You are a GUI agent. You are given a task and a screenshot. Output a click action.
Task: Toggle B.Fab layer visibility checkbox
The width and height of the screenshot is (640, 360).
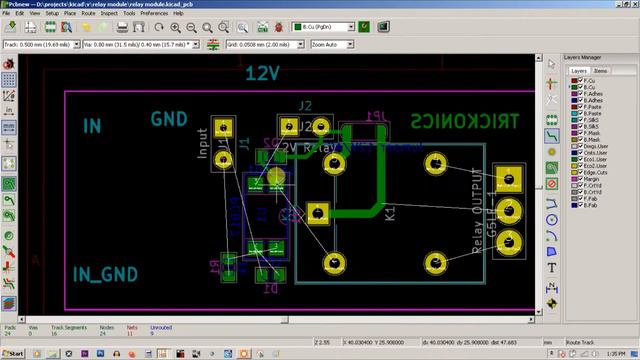pos(580,205)
